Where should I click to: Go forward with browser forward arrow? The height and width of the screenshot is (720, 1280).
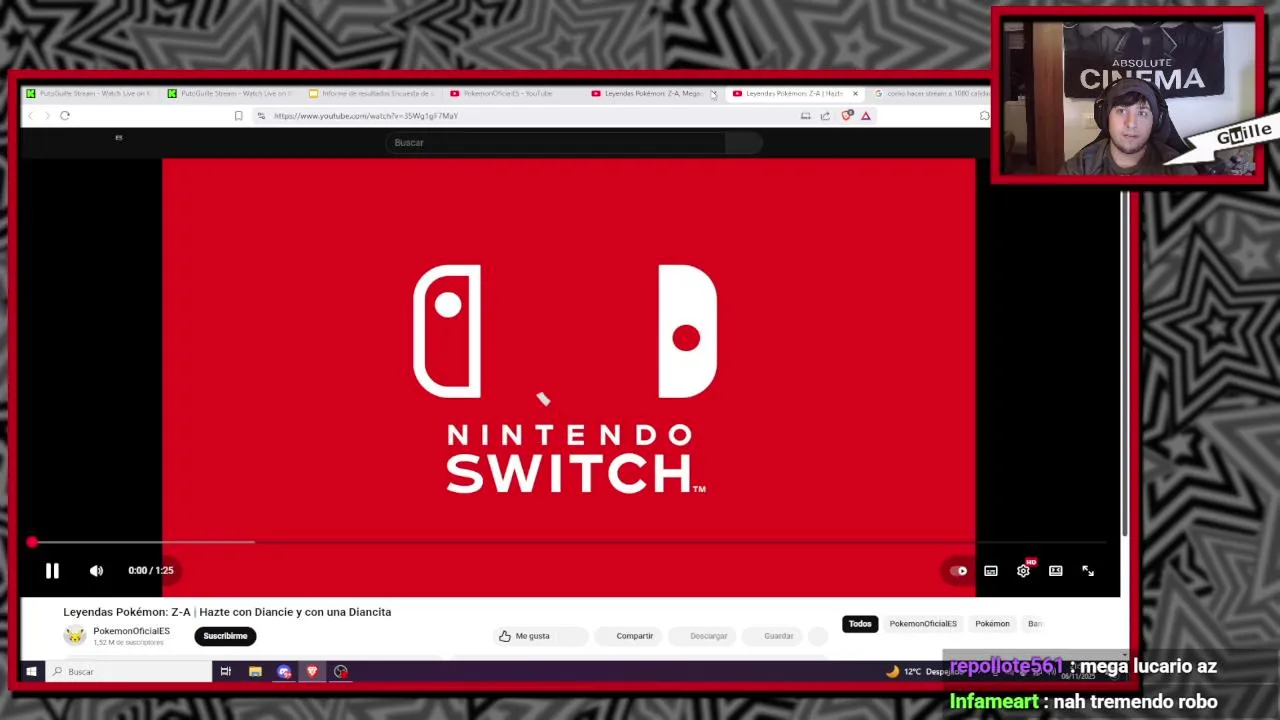[x=46, y=116]
